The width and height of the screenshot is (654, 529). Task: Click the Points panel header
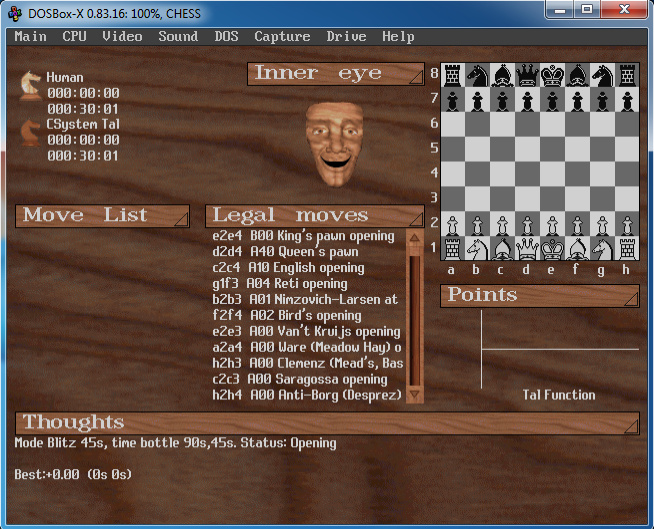pos(540,296)
